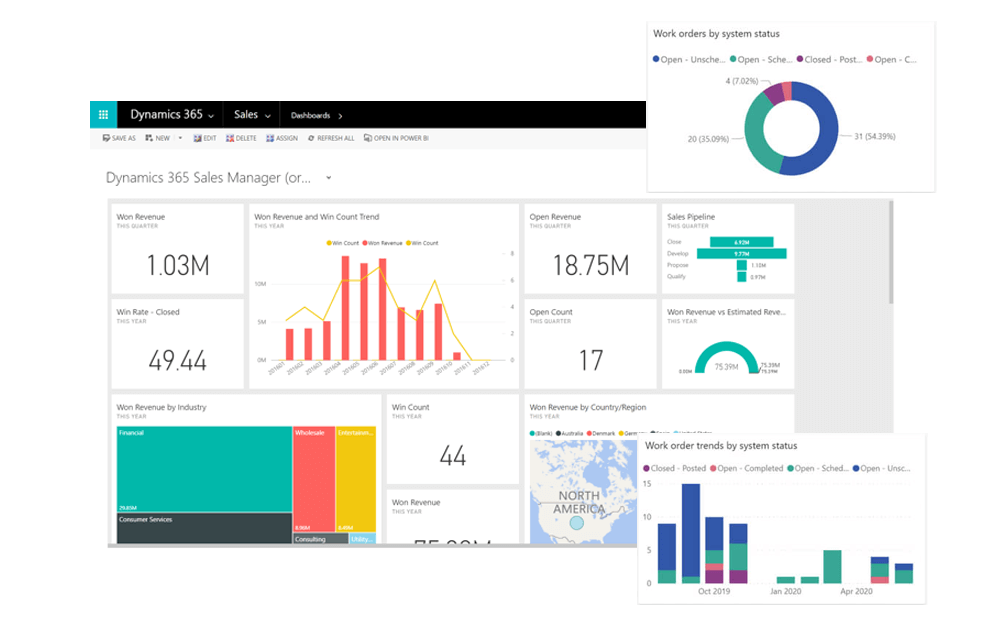
Task: Click the red 'Won Revenue' legend dot
Action: pyautogui.click(x=365, y=243)
